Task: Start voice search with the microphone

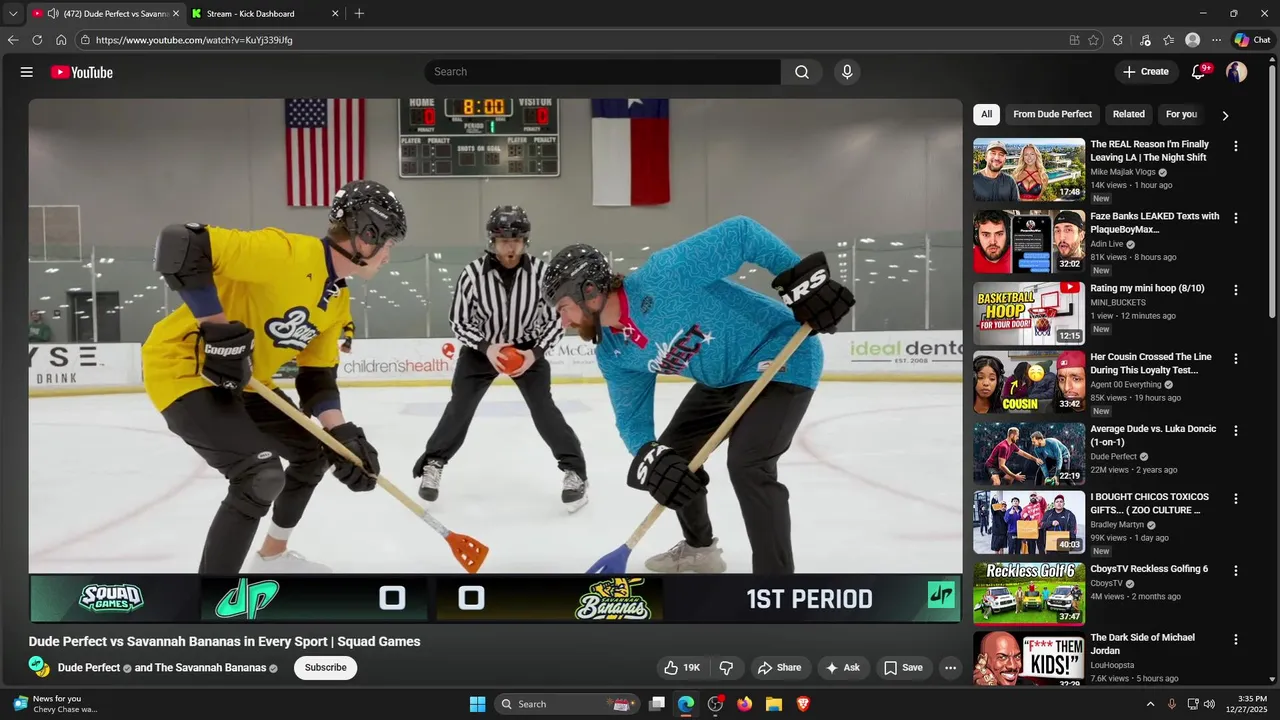Action: pyautogui.click(x=847, y=72)
